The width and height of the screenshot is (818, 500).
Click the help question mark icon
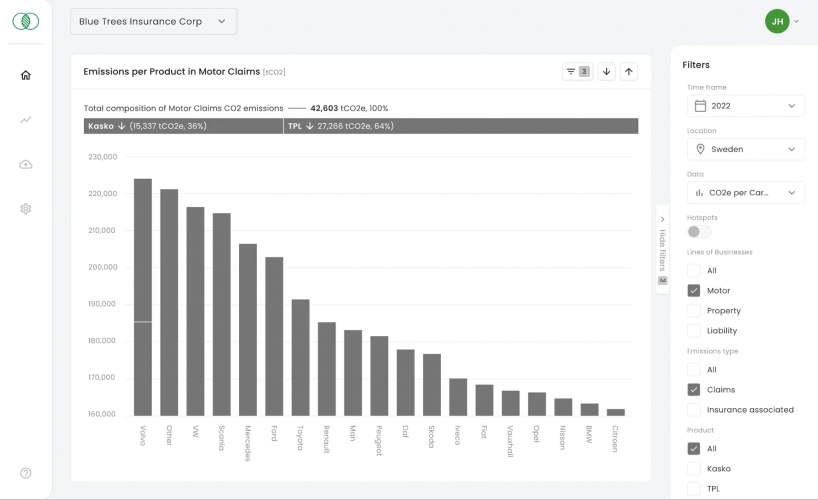coord(26,473)
